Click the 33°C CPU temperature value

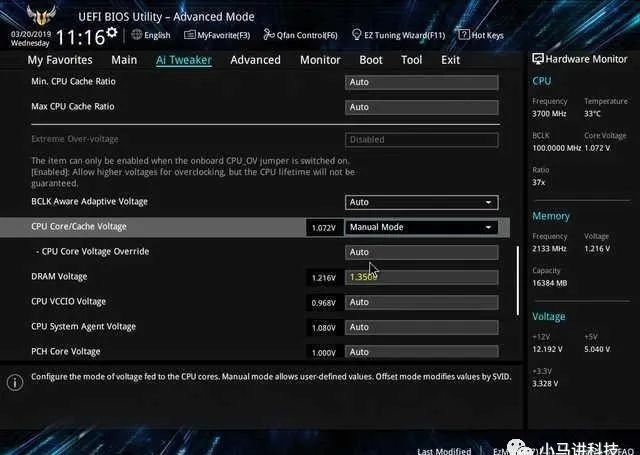[x=592, y=114]
